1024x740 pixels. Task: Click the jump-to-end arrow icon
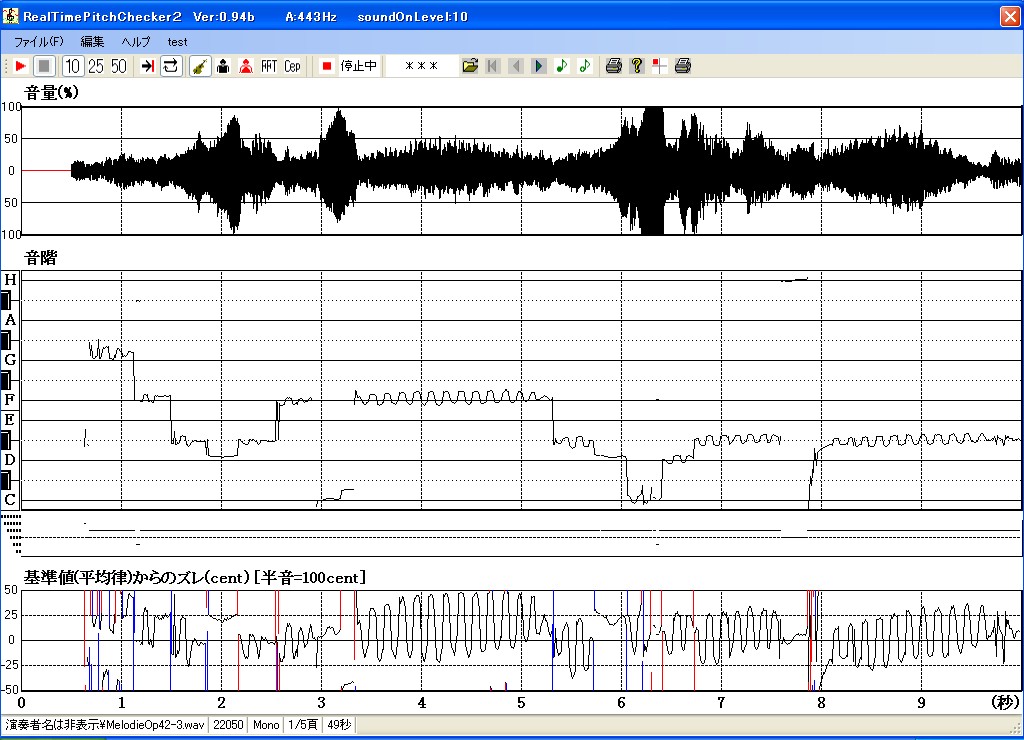148,66
